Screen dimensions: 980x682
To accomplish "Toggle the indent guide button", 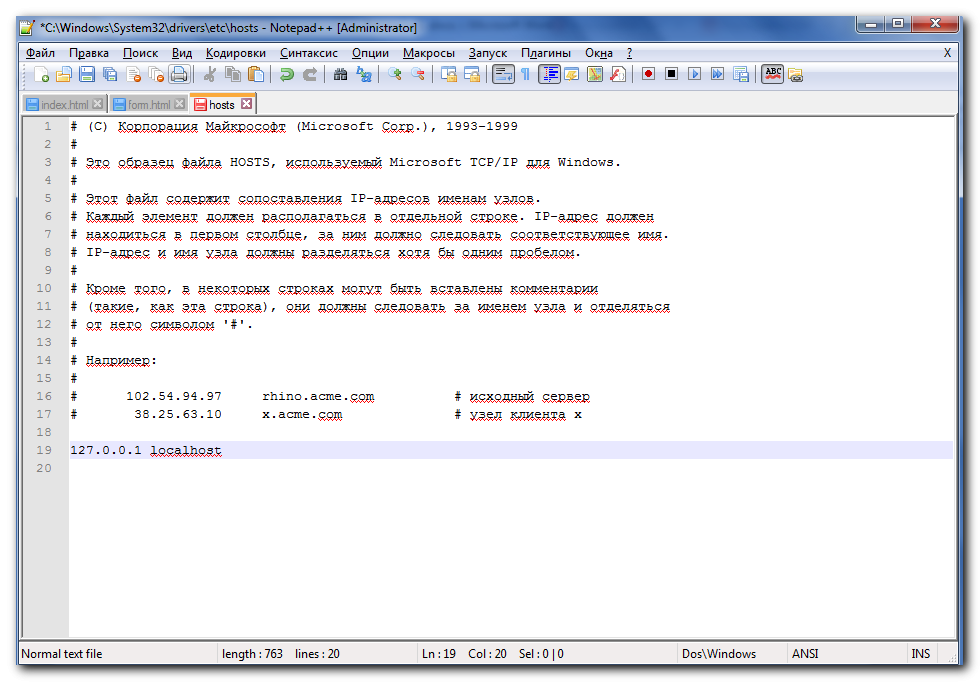I will click(549, 74).
